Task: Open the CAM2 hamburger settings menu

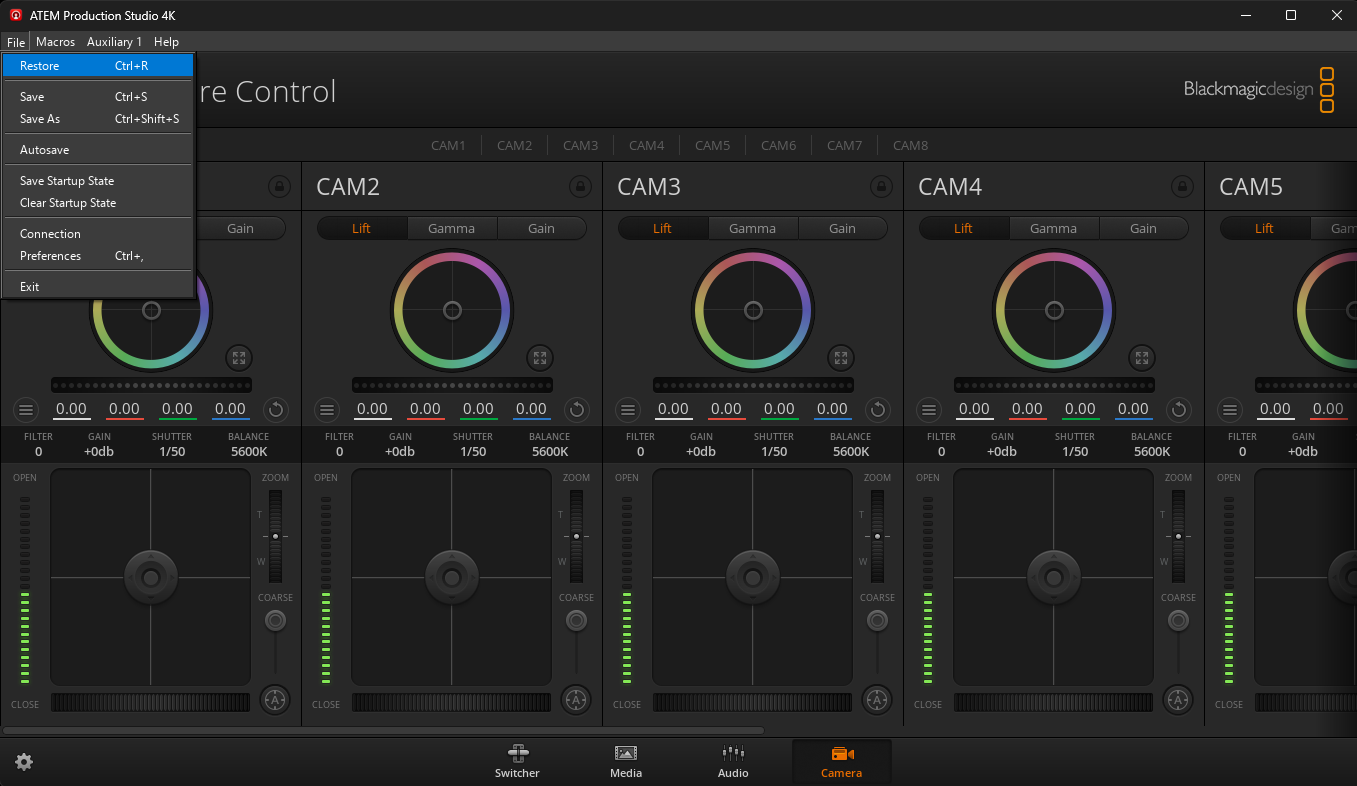Action: pyautogui.click(x=327, y=409)
